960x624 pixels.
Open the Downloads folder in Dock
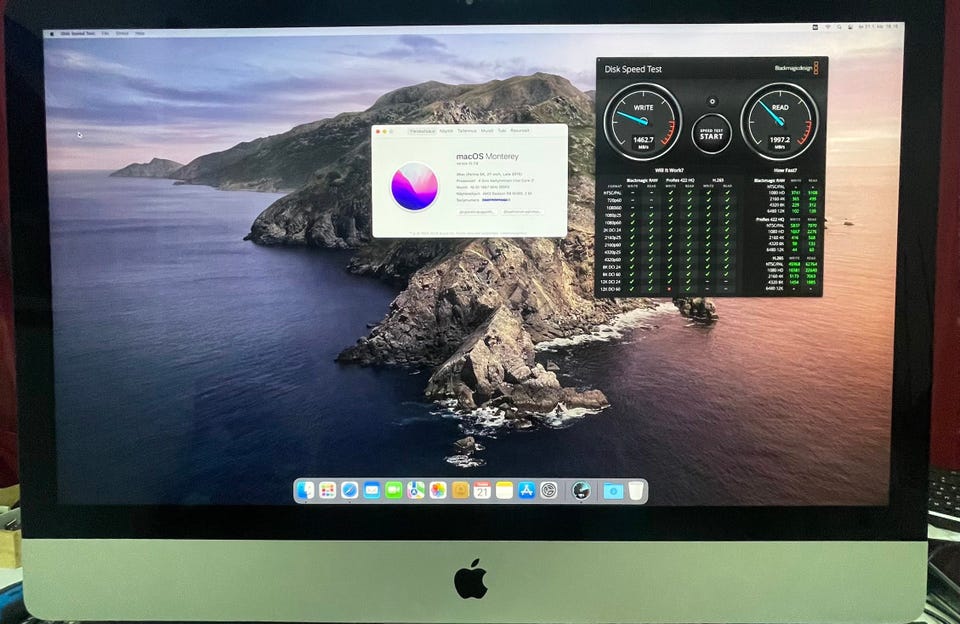coord(613,491)
